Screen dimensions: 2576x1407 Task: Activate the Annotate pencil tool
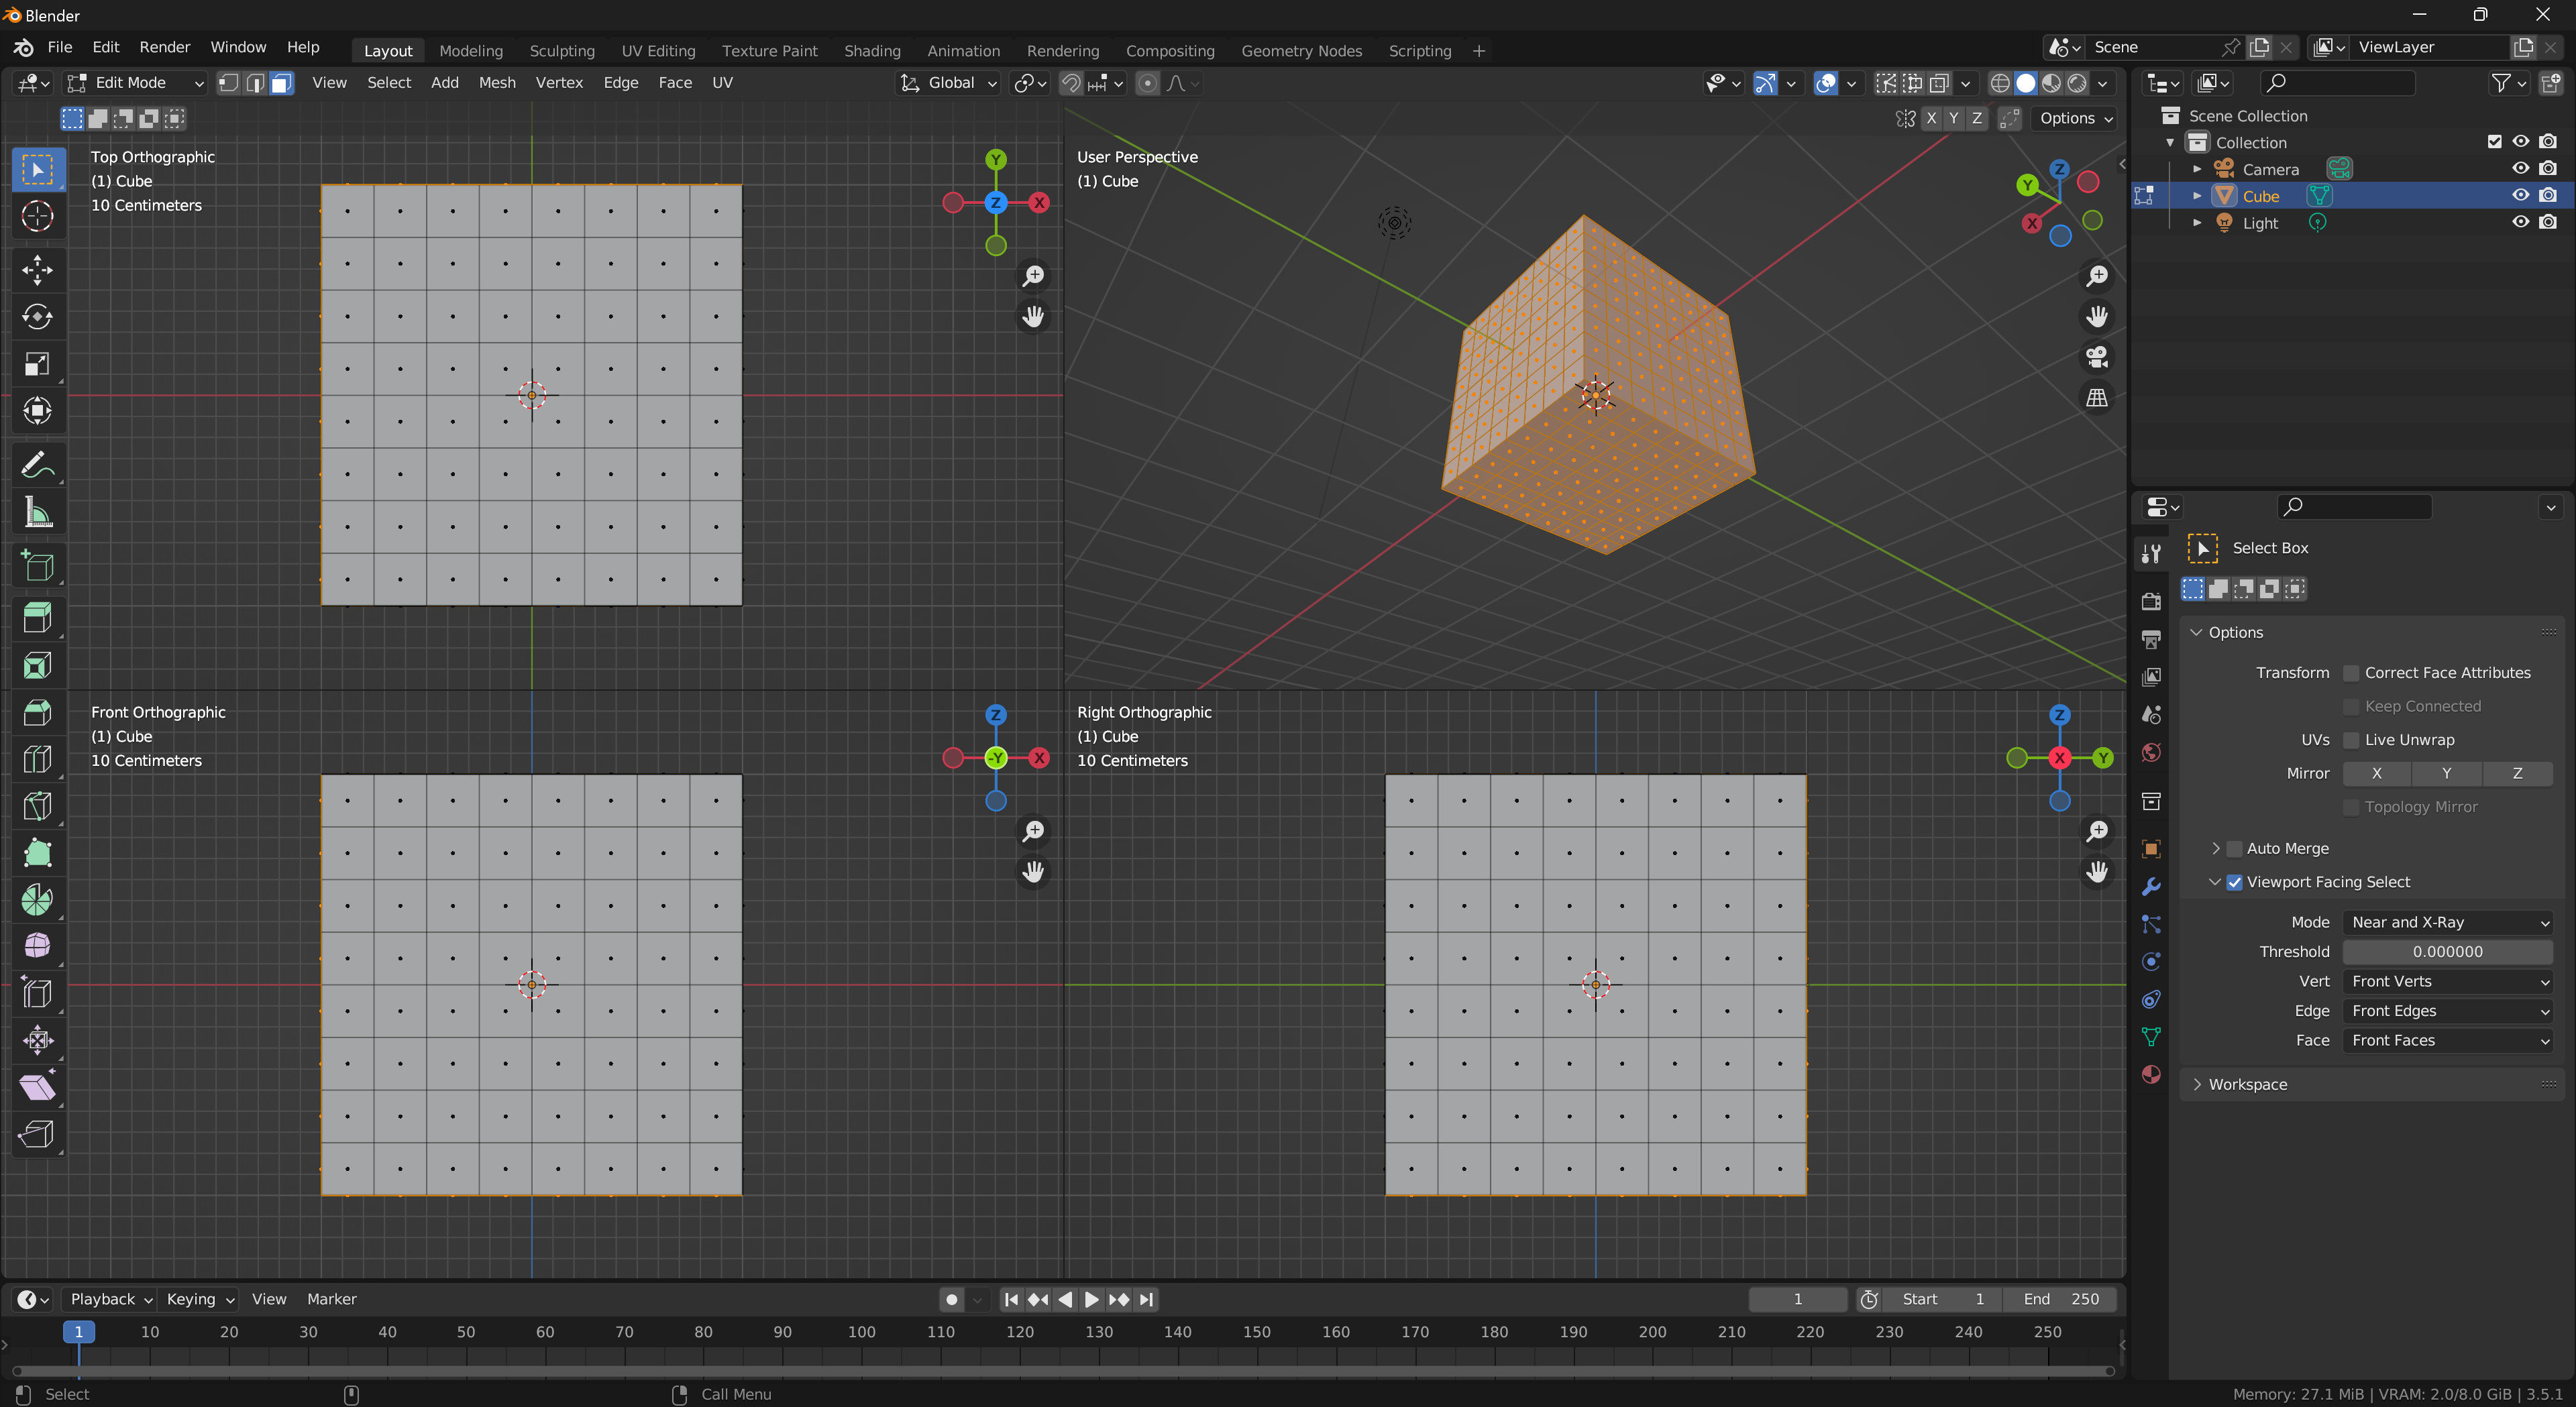point(37,465)
